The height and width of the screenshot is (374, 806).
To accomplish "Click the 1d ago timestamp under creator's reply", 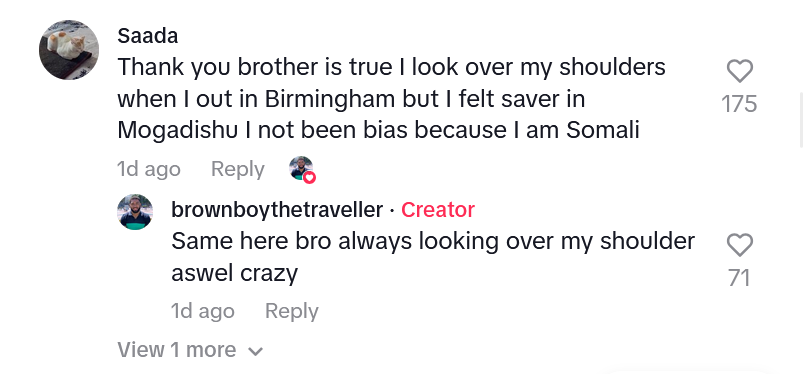I will pyautogui.click(x=203, y=311).
